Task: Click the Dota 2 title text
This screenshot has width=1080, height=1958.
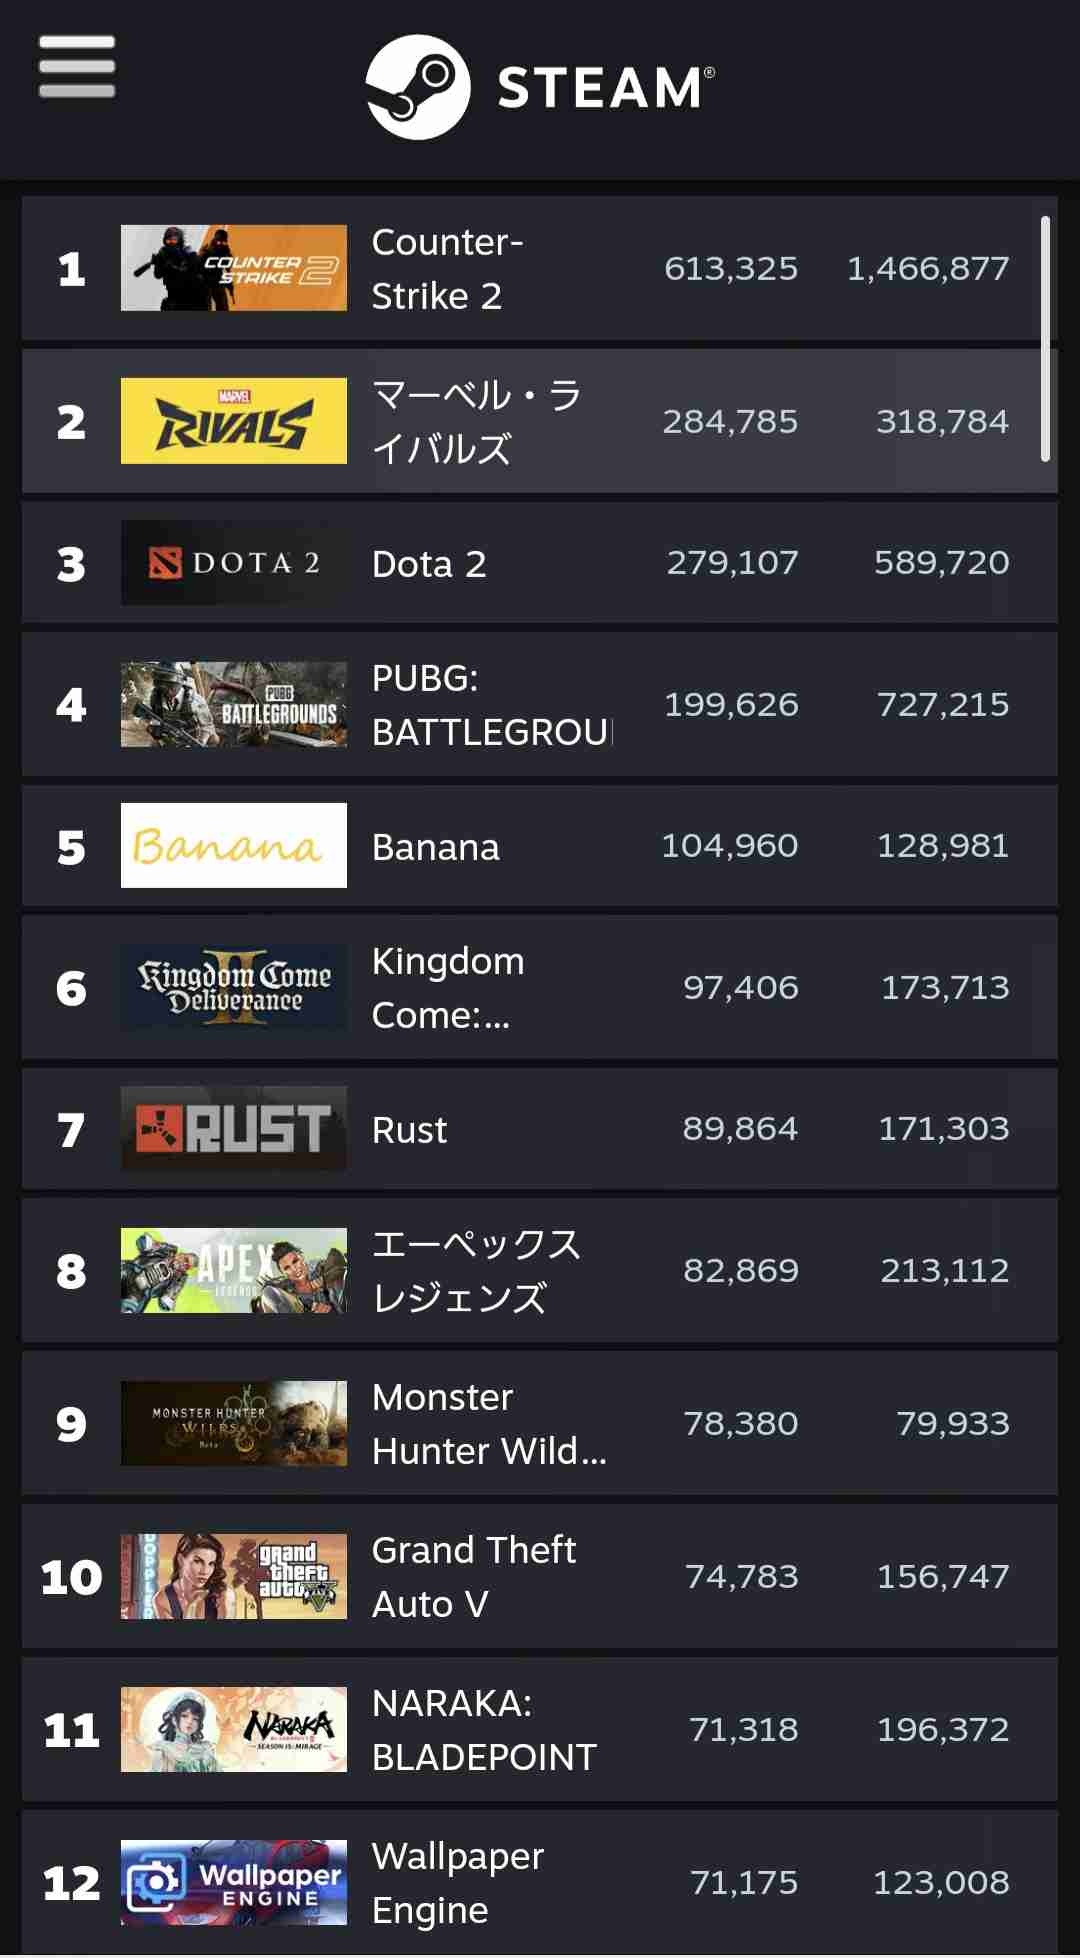Action: (x=429, y=565)
